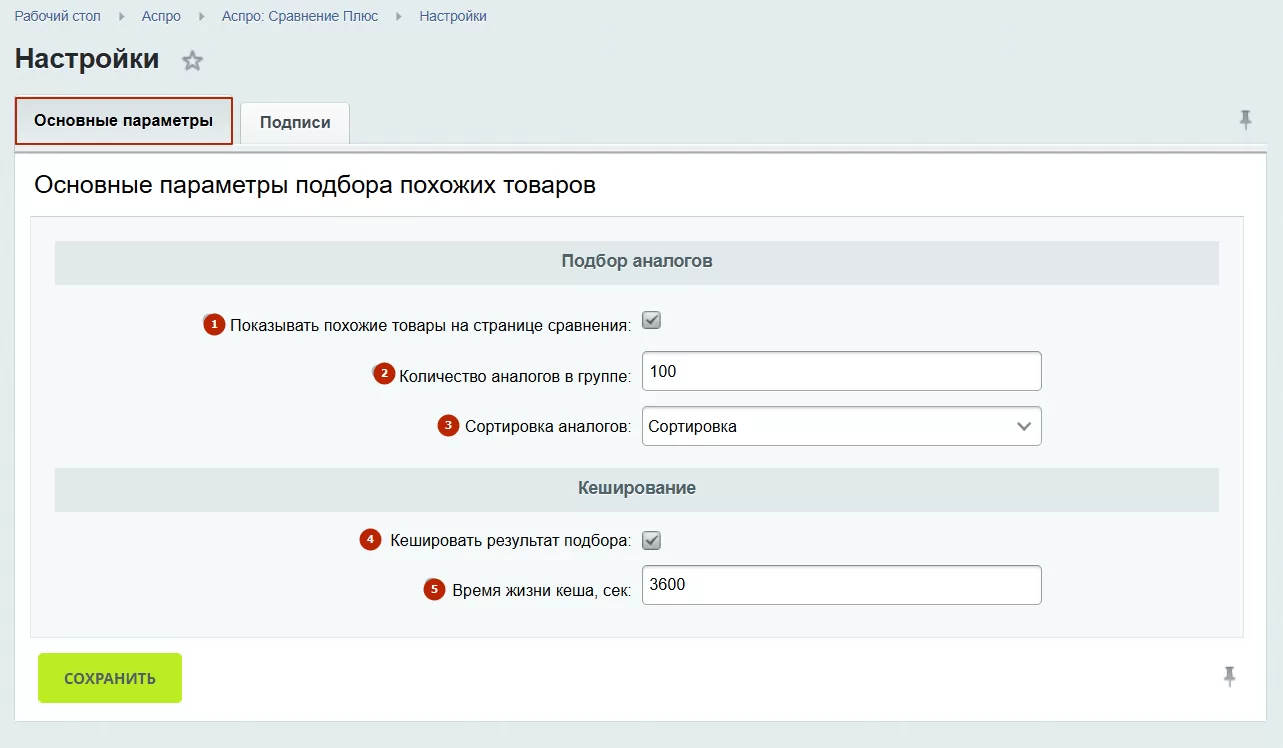Click the label "Сортировка аналогов:"
This screenshot has height=748, width=1283.
coord(548,427)
